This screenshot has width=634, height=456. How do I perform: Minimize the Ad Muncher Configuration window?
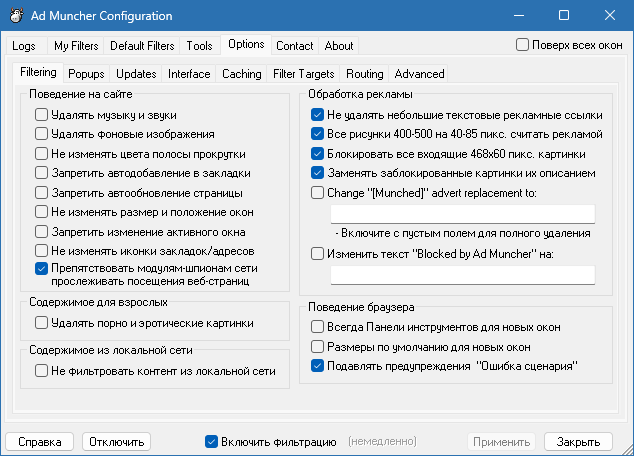tap(519, 15)
